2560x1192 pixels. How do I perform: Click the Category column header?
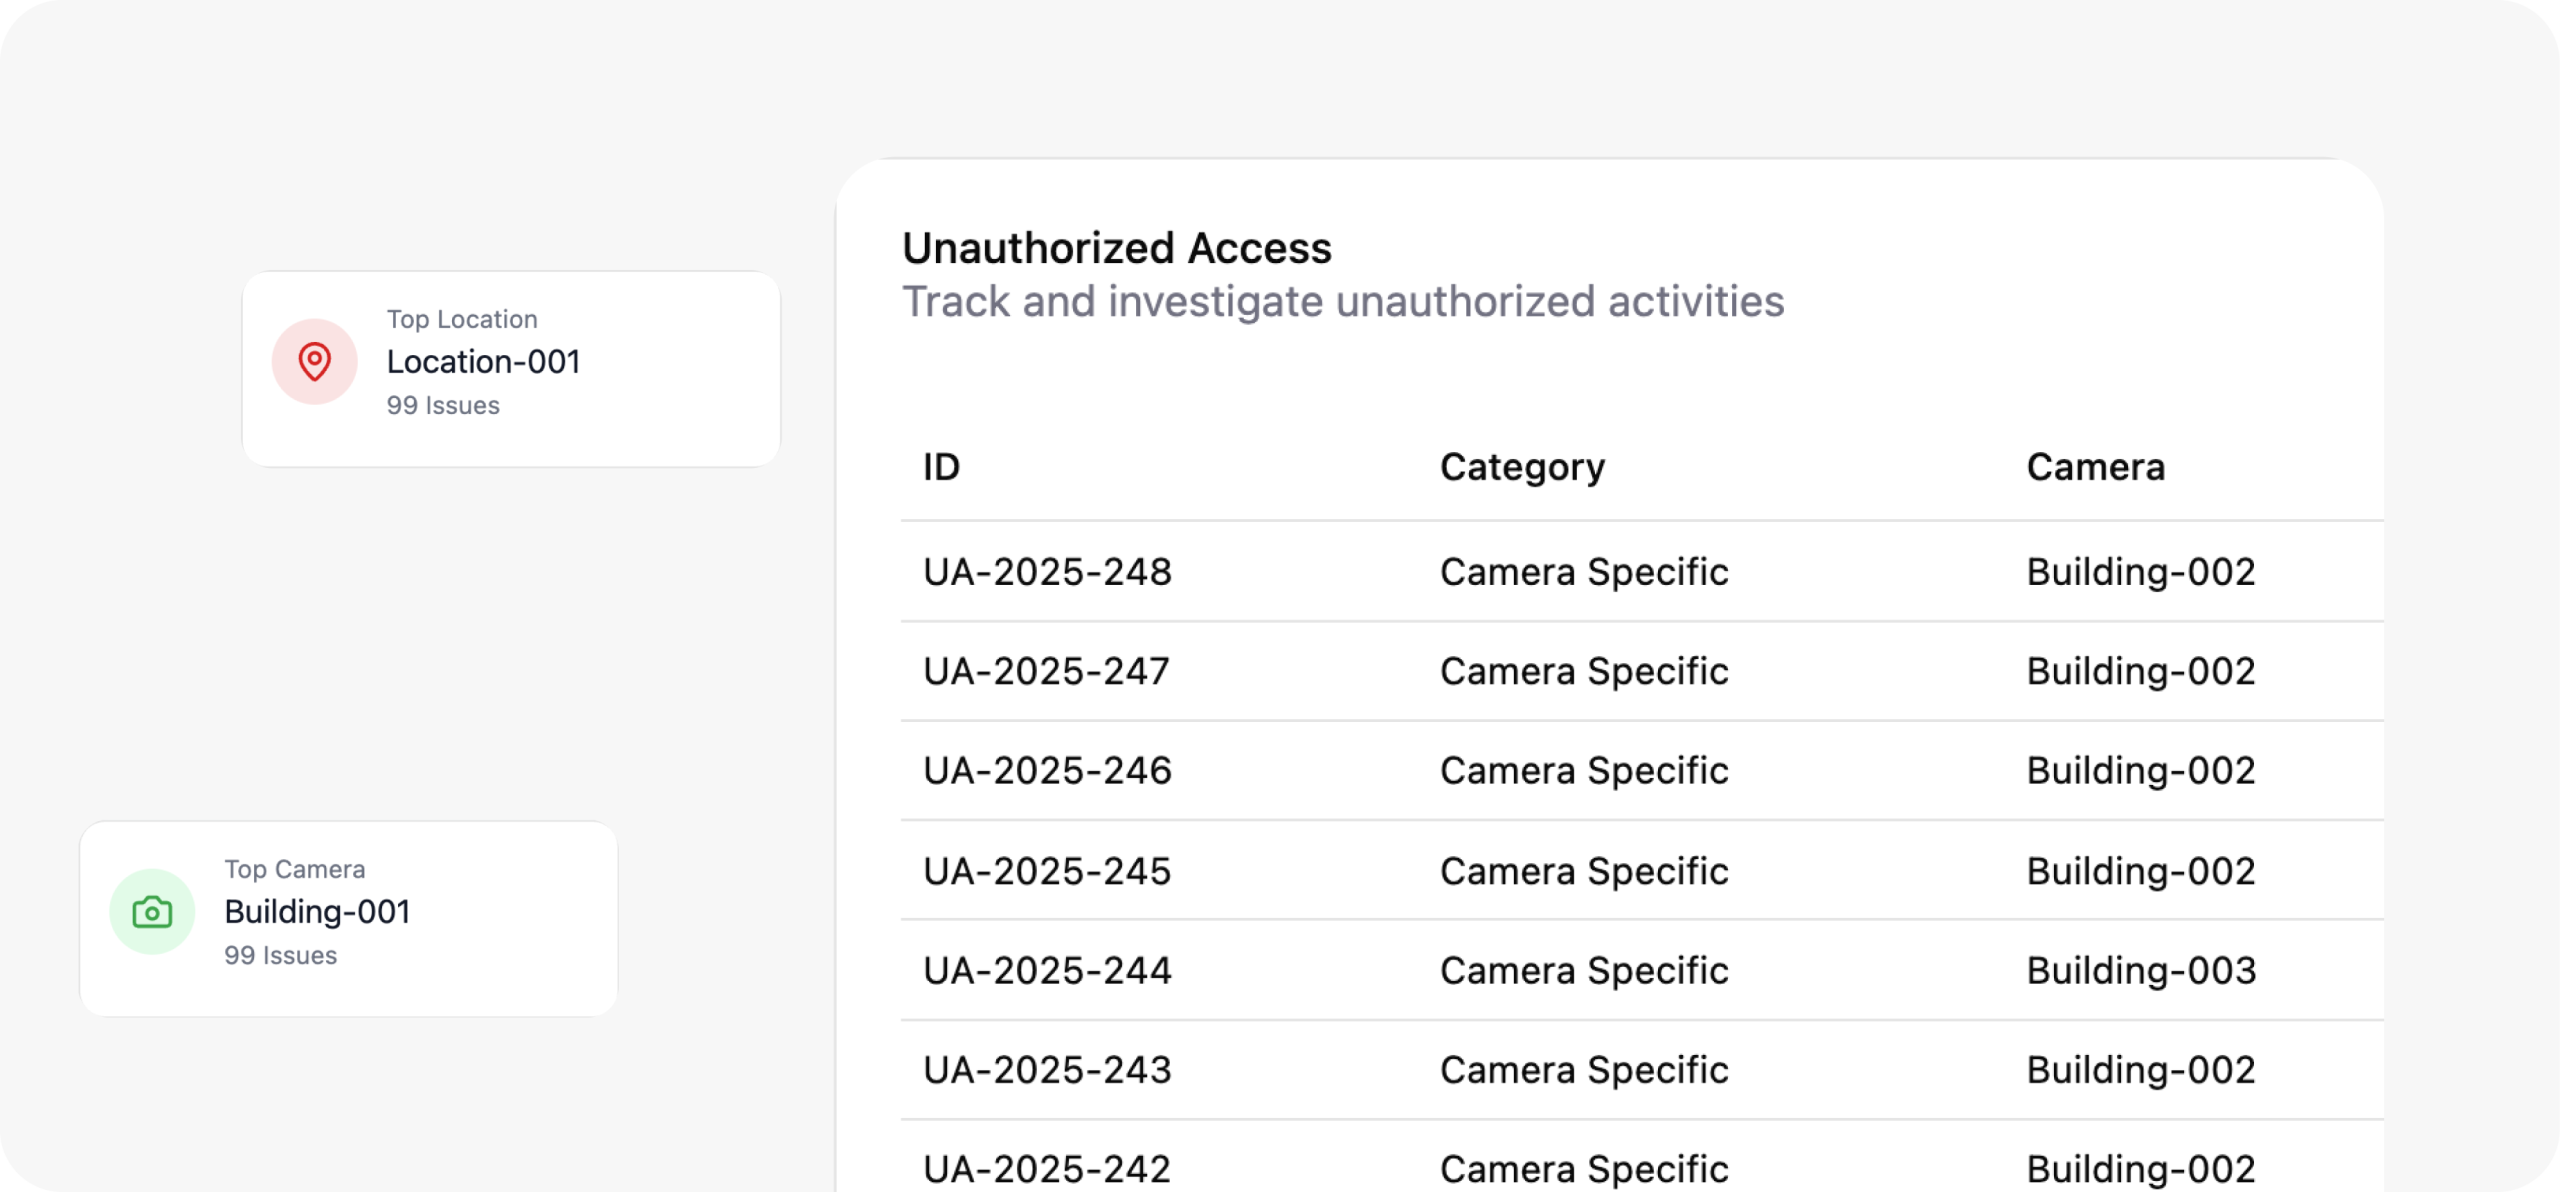click(1521, 467)
